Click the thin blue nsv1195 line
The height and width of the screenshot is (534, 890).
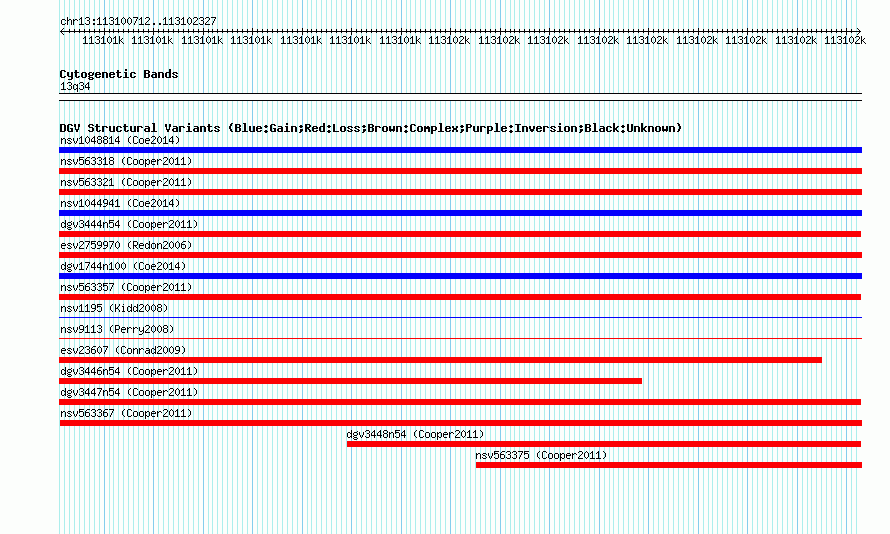point(460,318)
